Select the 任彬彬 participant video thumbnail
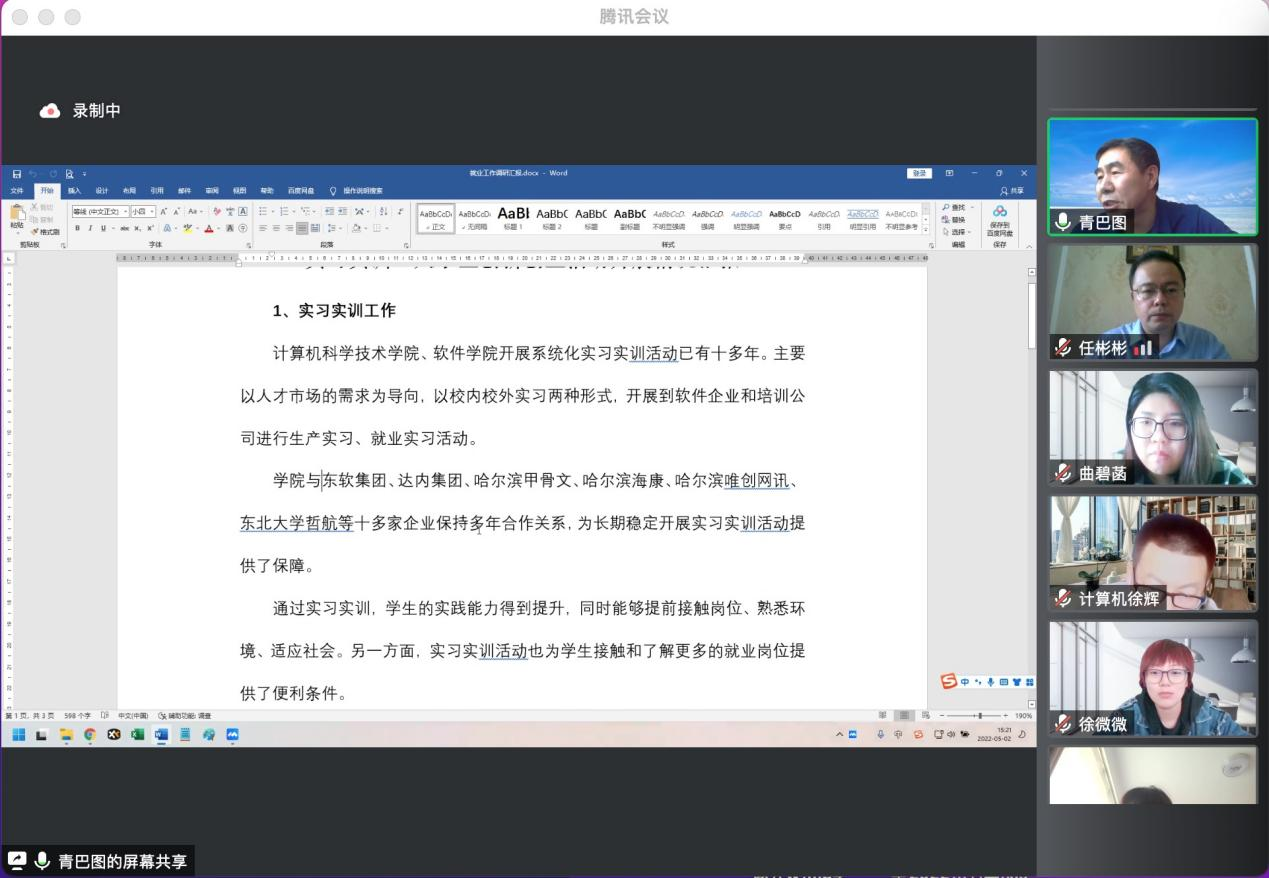 tap(1152, 302)
